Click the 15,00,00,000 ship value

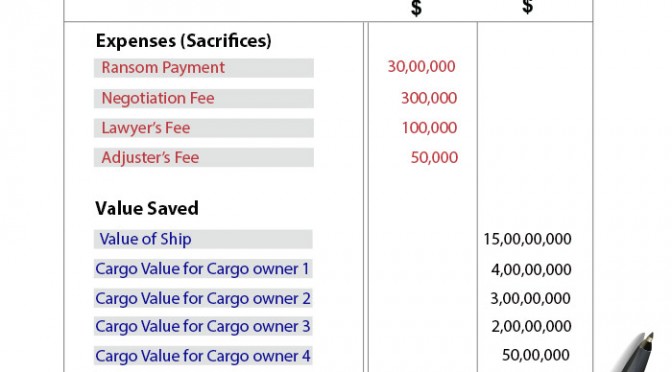tap(528, 239)
